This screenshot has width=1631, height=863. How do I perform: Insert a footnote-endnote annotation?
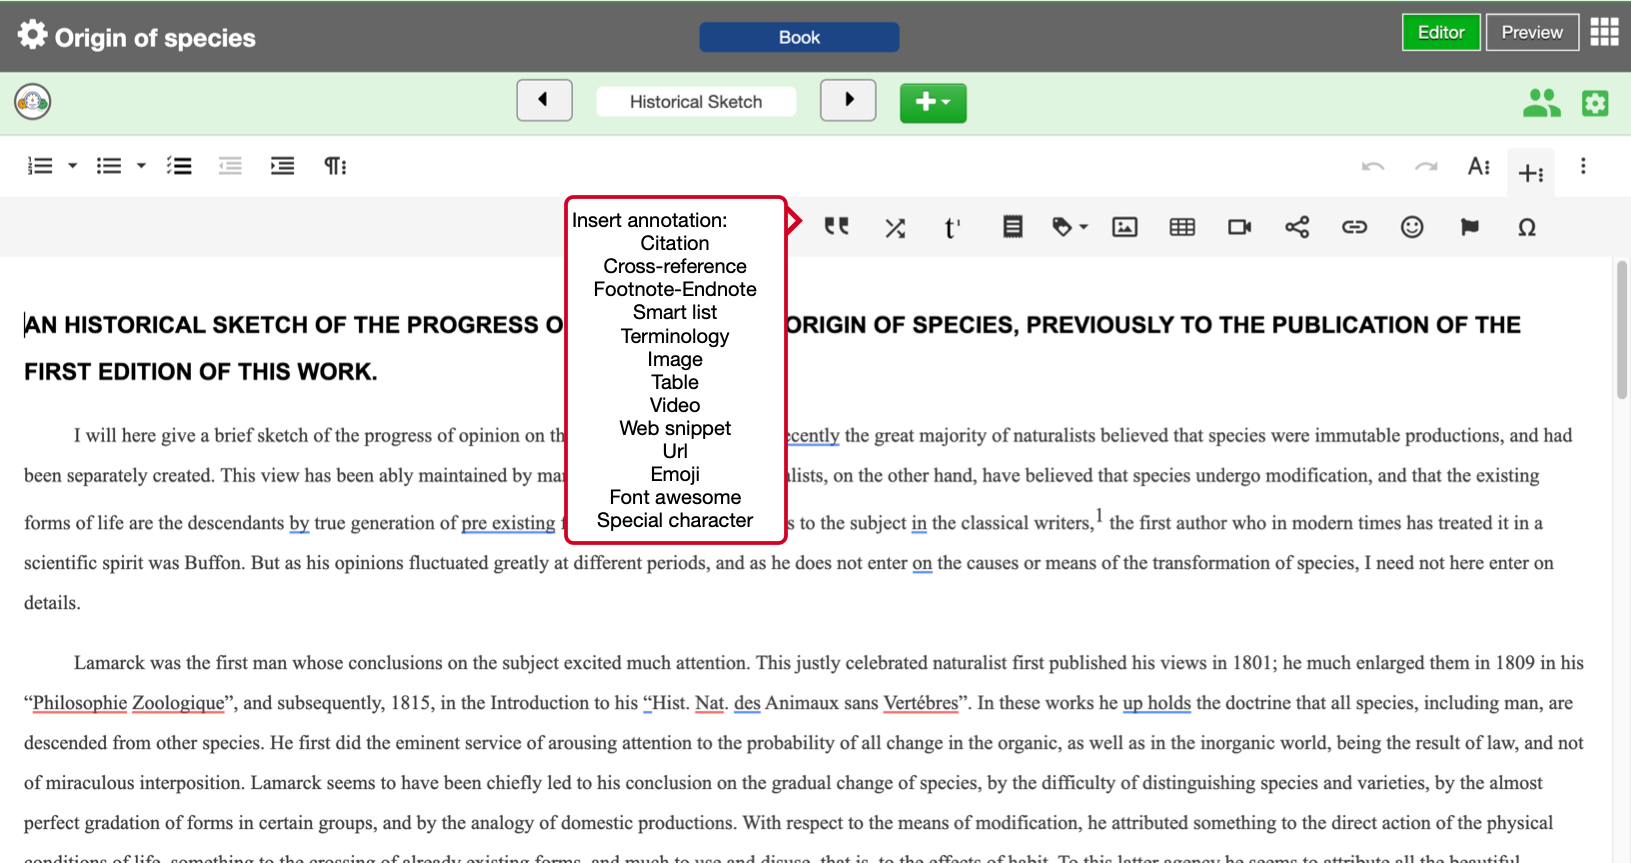[952, 228]
